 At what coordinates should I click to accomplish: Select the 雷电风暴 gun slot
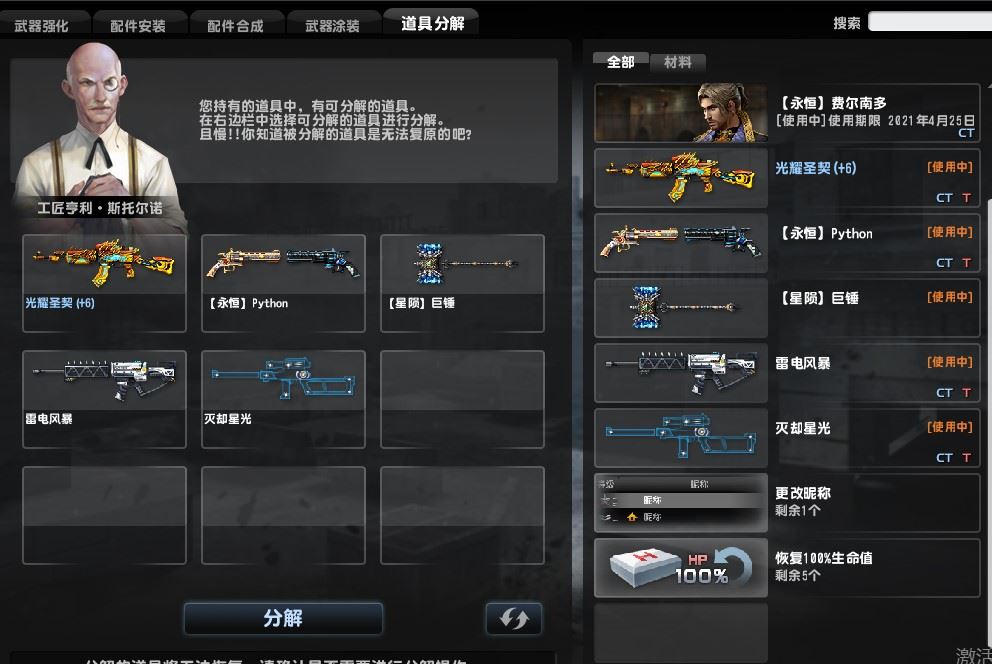pos(104,399)
